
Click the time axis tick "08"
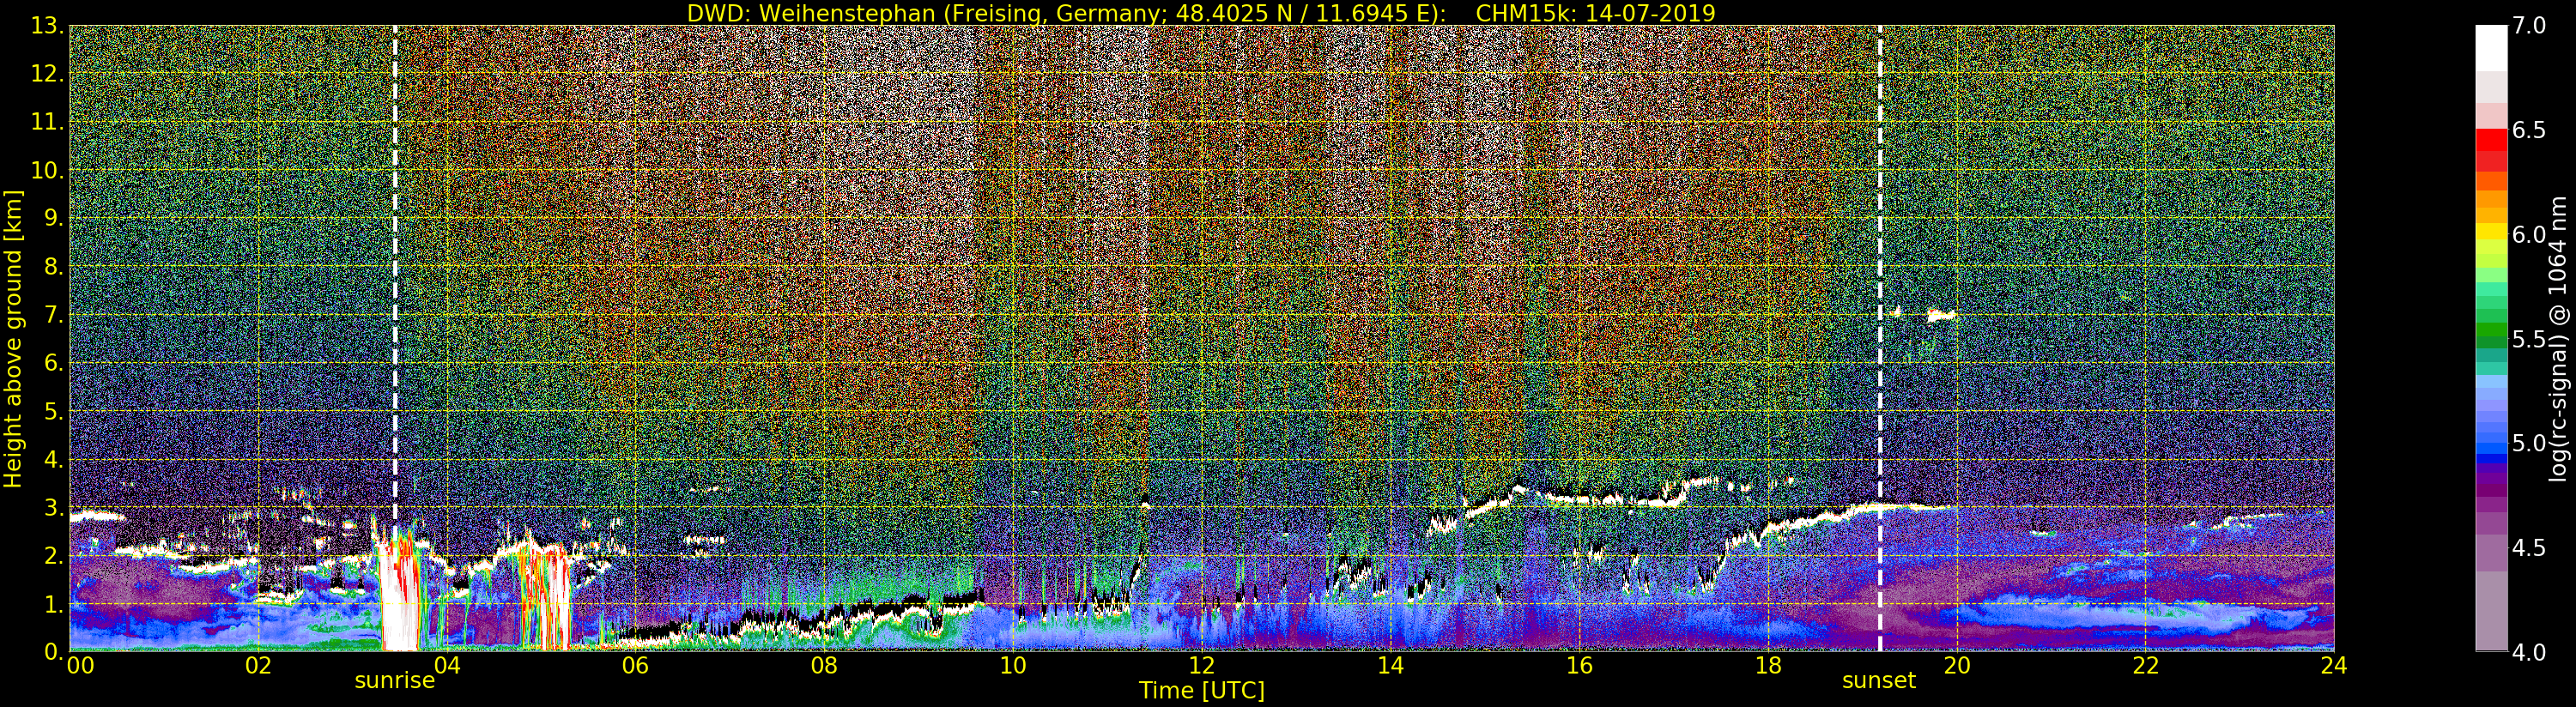[x=824, y=666]
